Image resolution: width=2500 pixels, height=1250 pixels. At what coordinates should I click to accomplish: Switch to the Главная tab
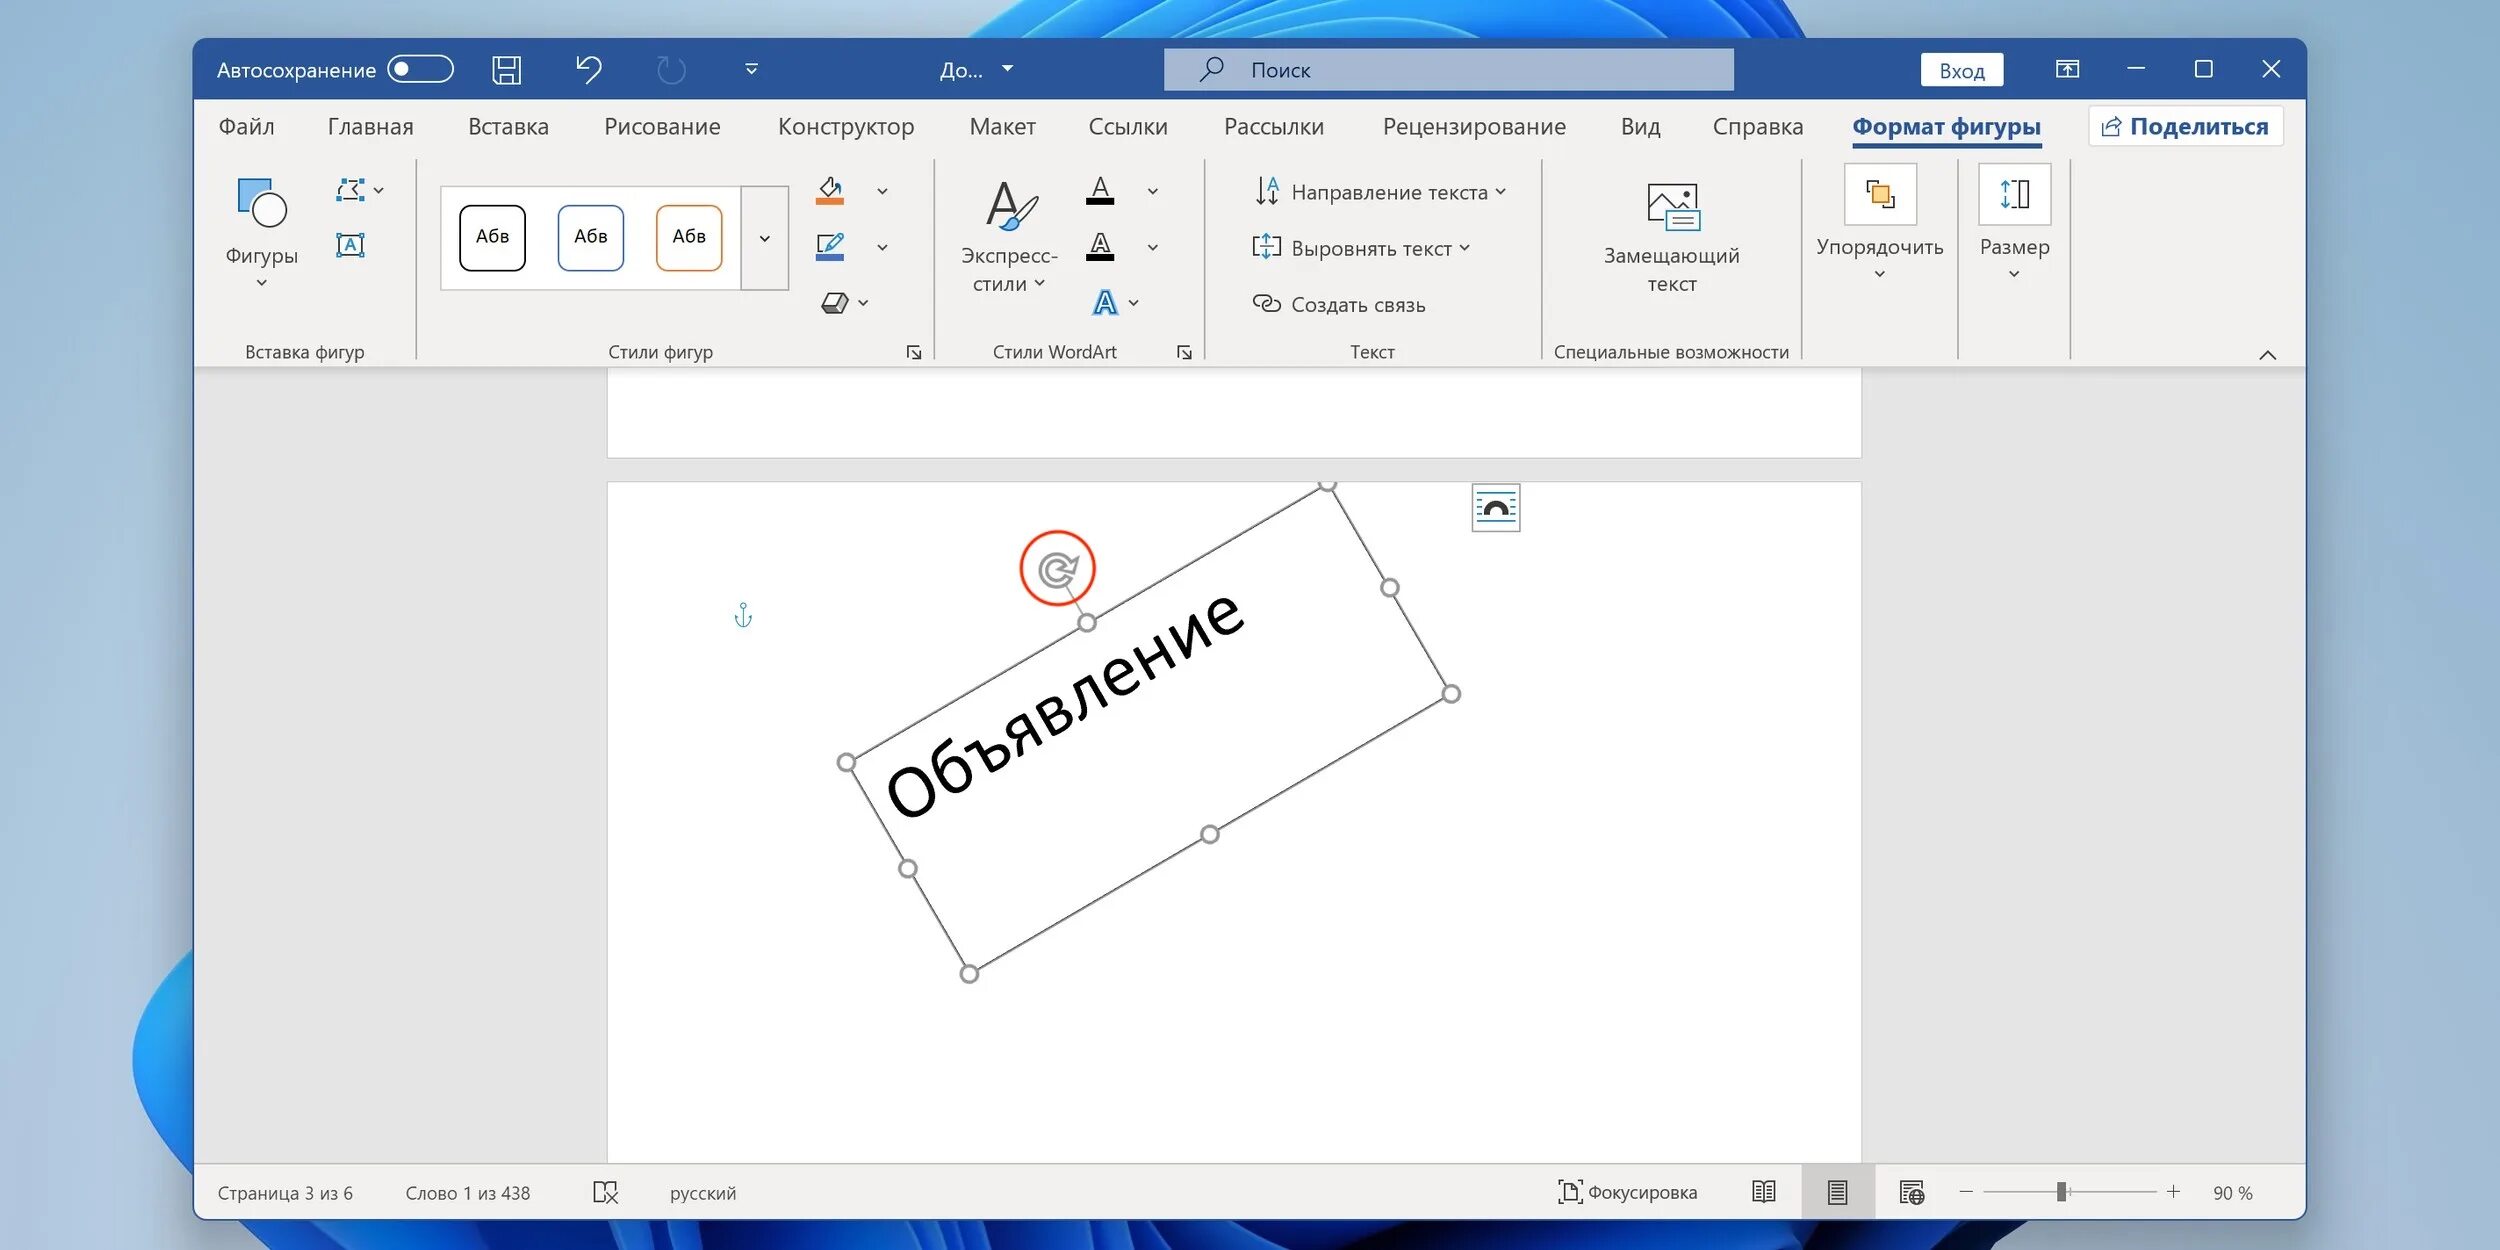(370, 126)
